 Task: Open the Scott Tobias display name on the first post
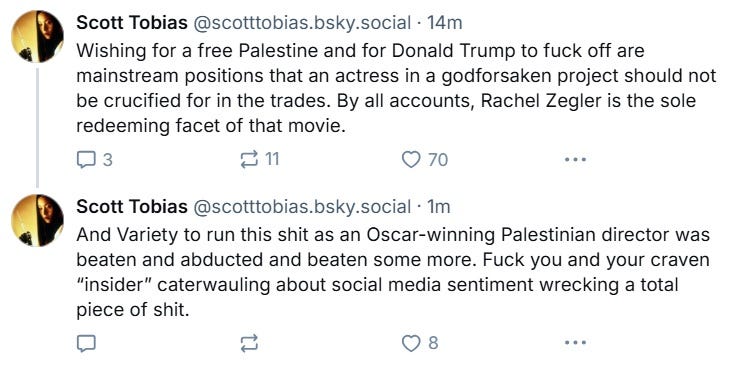(x=132, y=22)
